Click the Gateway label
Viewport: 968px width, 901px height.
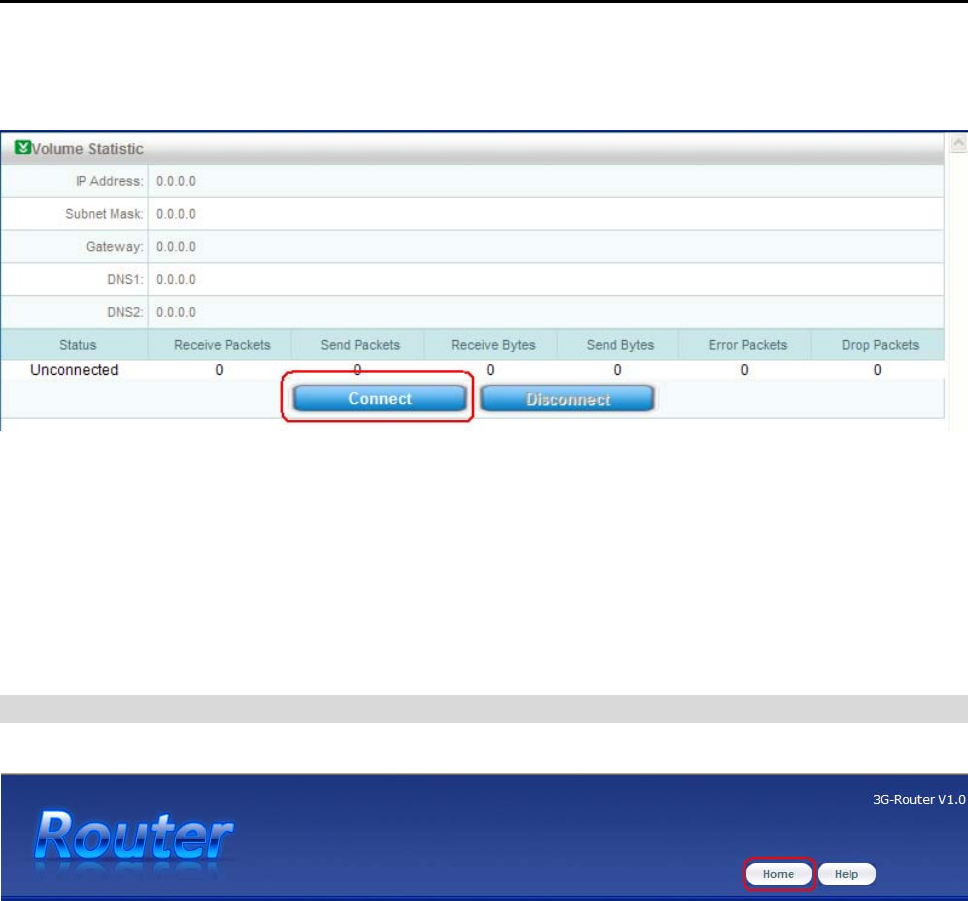115,246
